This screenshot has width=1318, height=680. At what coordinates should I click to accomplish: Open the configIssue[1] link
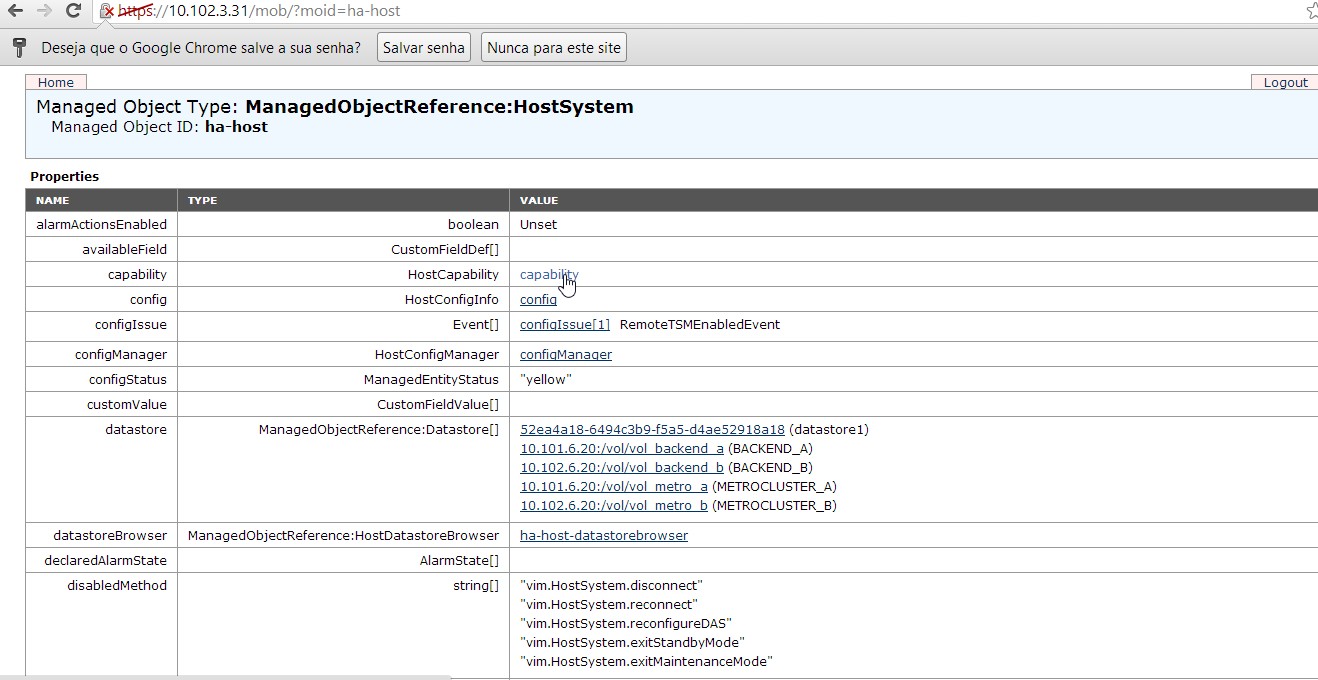pos(564,324)
